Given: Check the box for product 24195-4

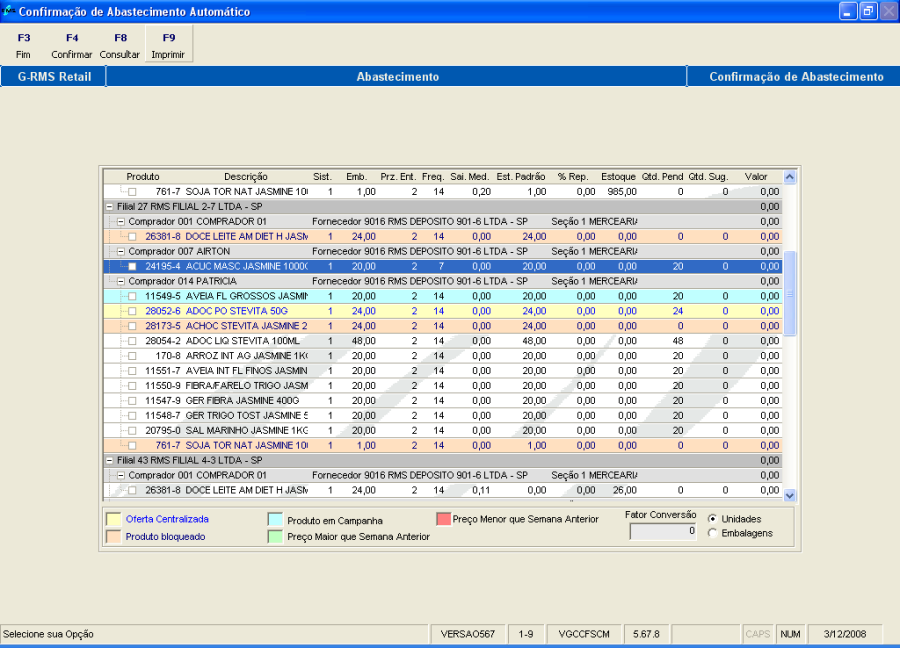Looking at the screenshot, I should pos(132,266).
